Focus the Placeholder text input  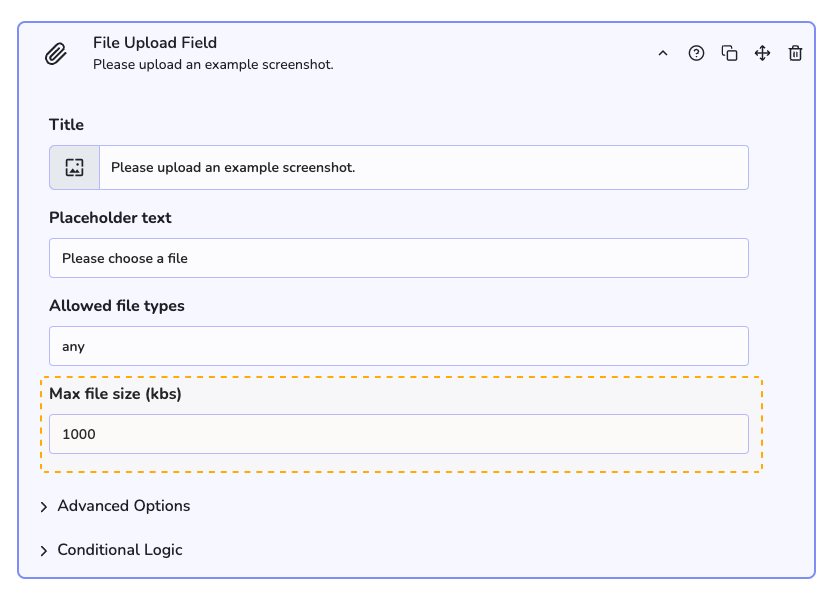398,258
